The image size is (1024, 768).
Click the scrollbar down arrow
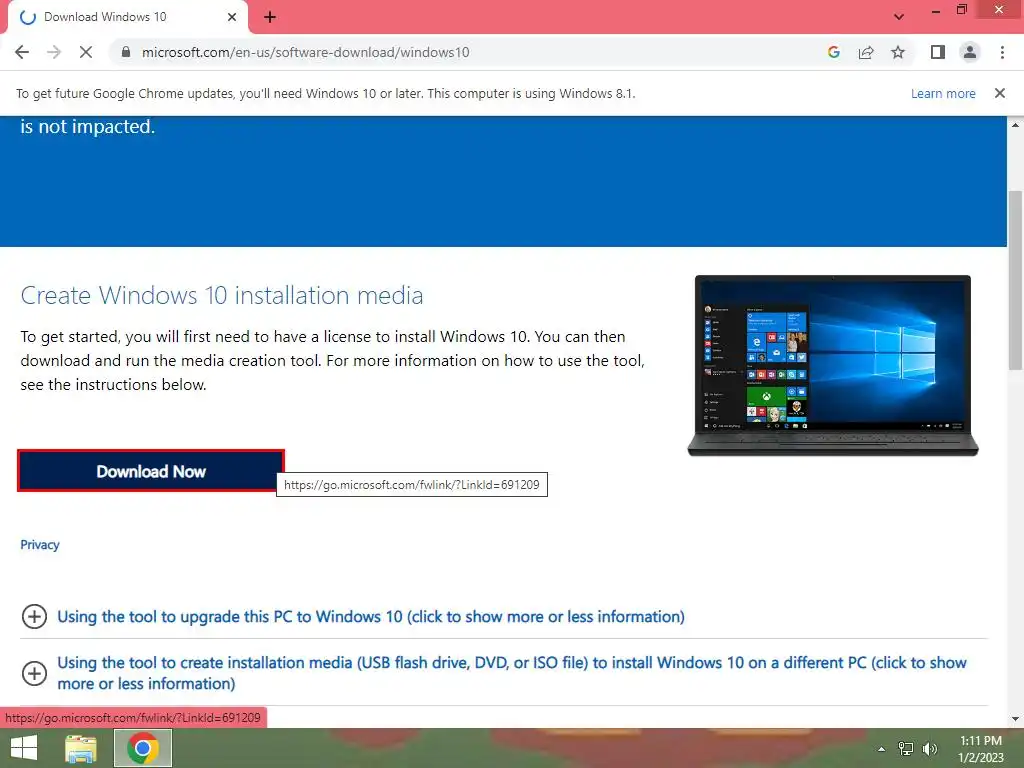[x=1015, y=719]
